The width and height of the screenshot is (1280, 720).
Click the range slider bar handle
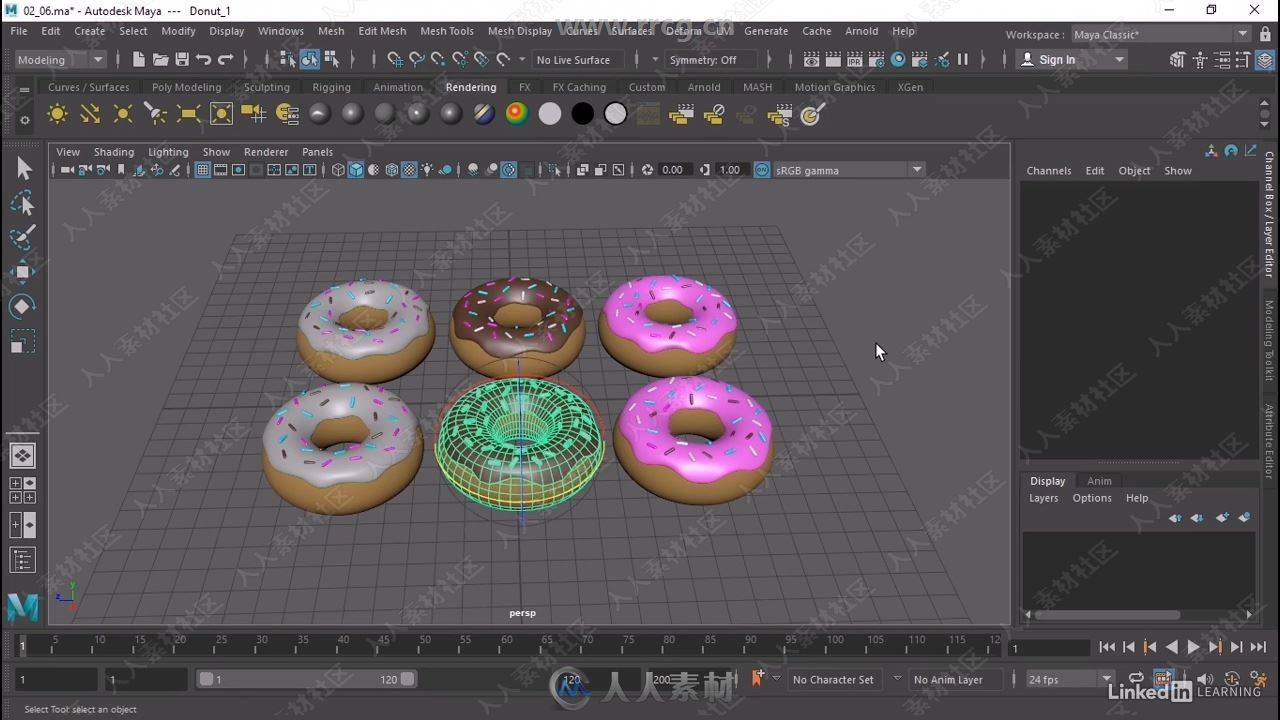coord(306,679)
